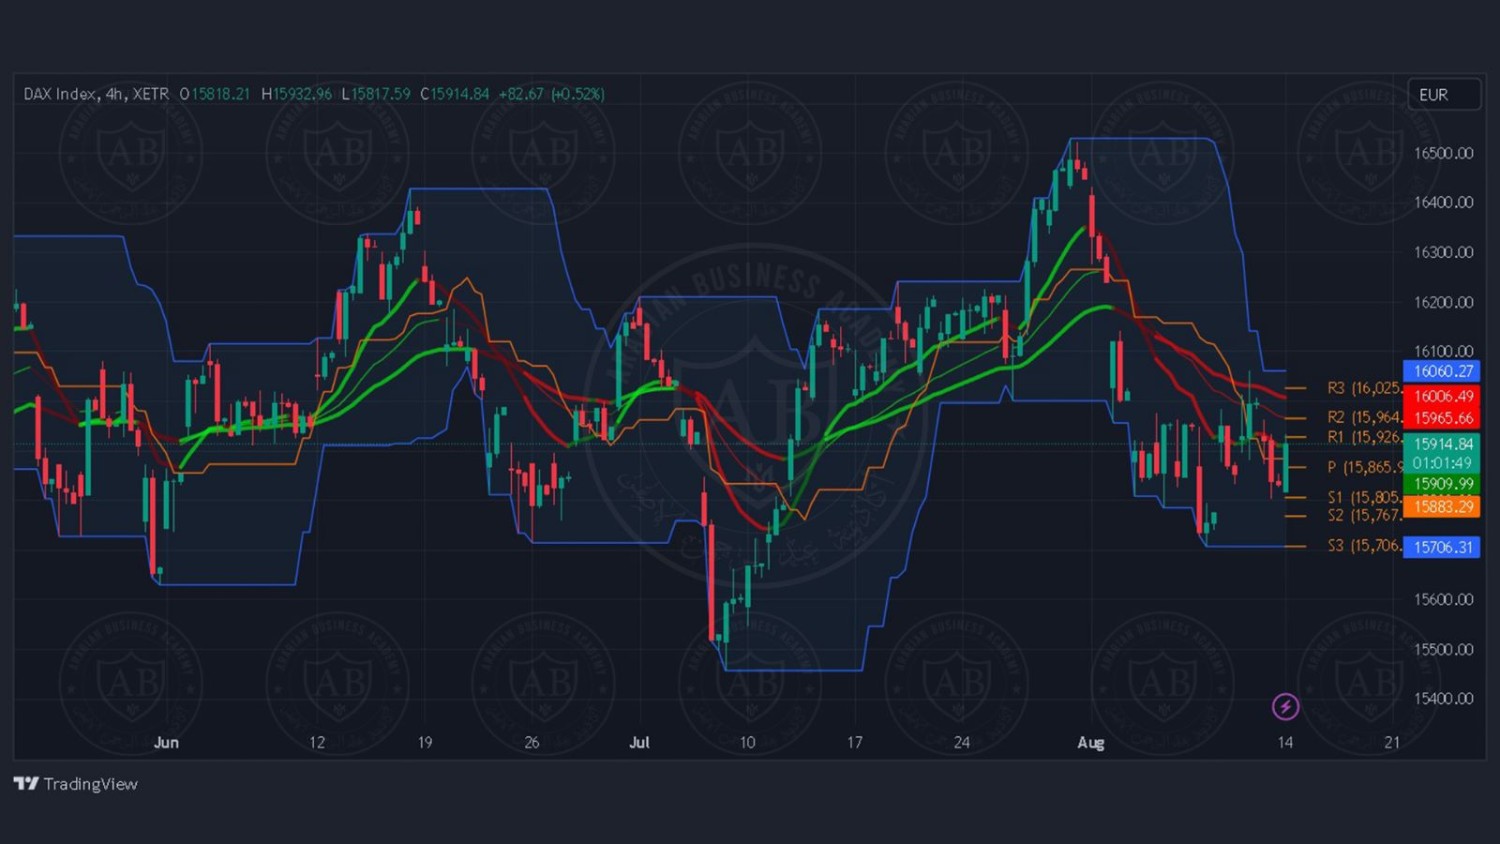The width and height of the screenshot is (1500, 844).
Task: Click the Jul marker on time axis
Action: (x=639, y=742)
